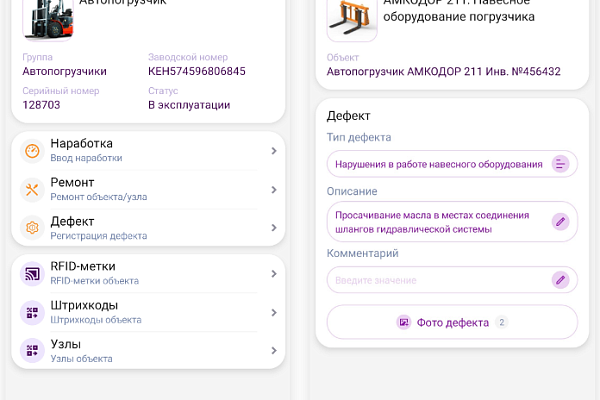Click the pencil icon in Комментарий field
This screenshot has width=600, height=400.
(x=560, y=280)
